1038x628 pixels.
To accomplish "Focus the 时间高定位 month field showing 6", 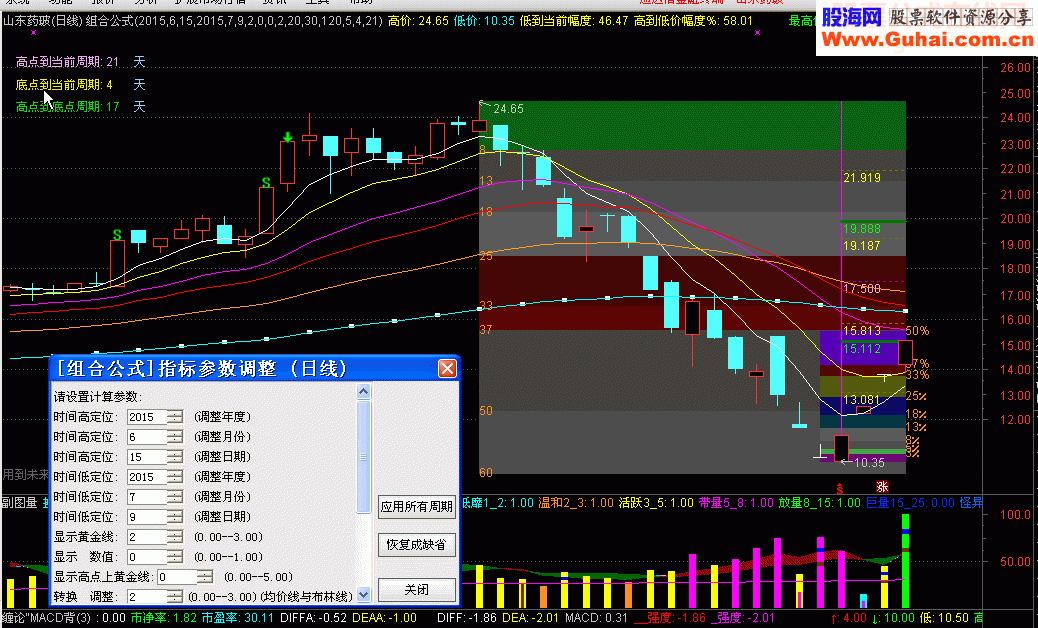I will (x=147, y=437).
